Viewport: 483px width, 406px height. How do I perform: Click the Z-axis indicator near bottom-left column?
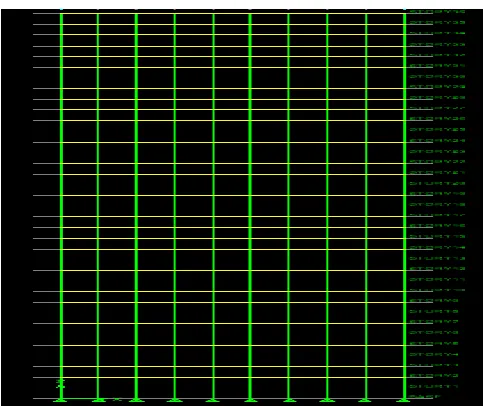click(60, 383)
